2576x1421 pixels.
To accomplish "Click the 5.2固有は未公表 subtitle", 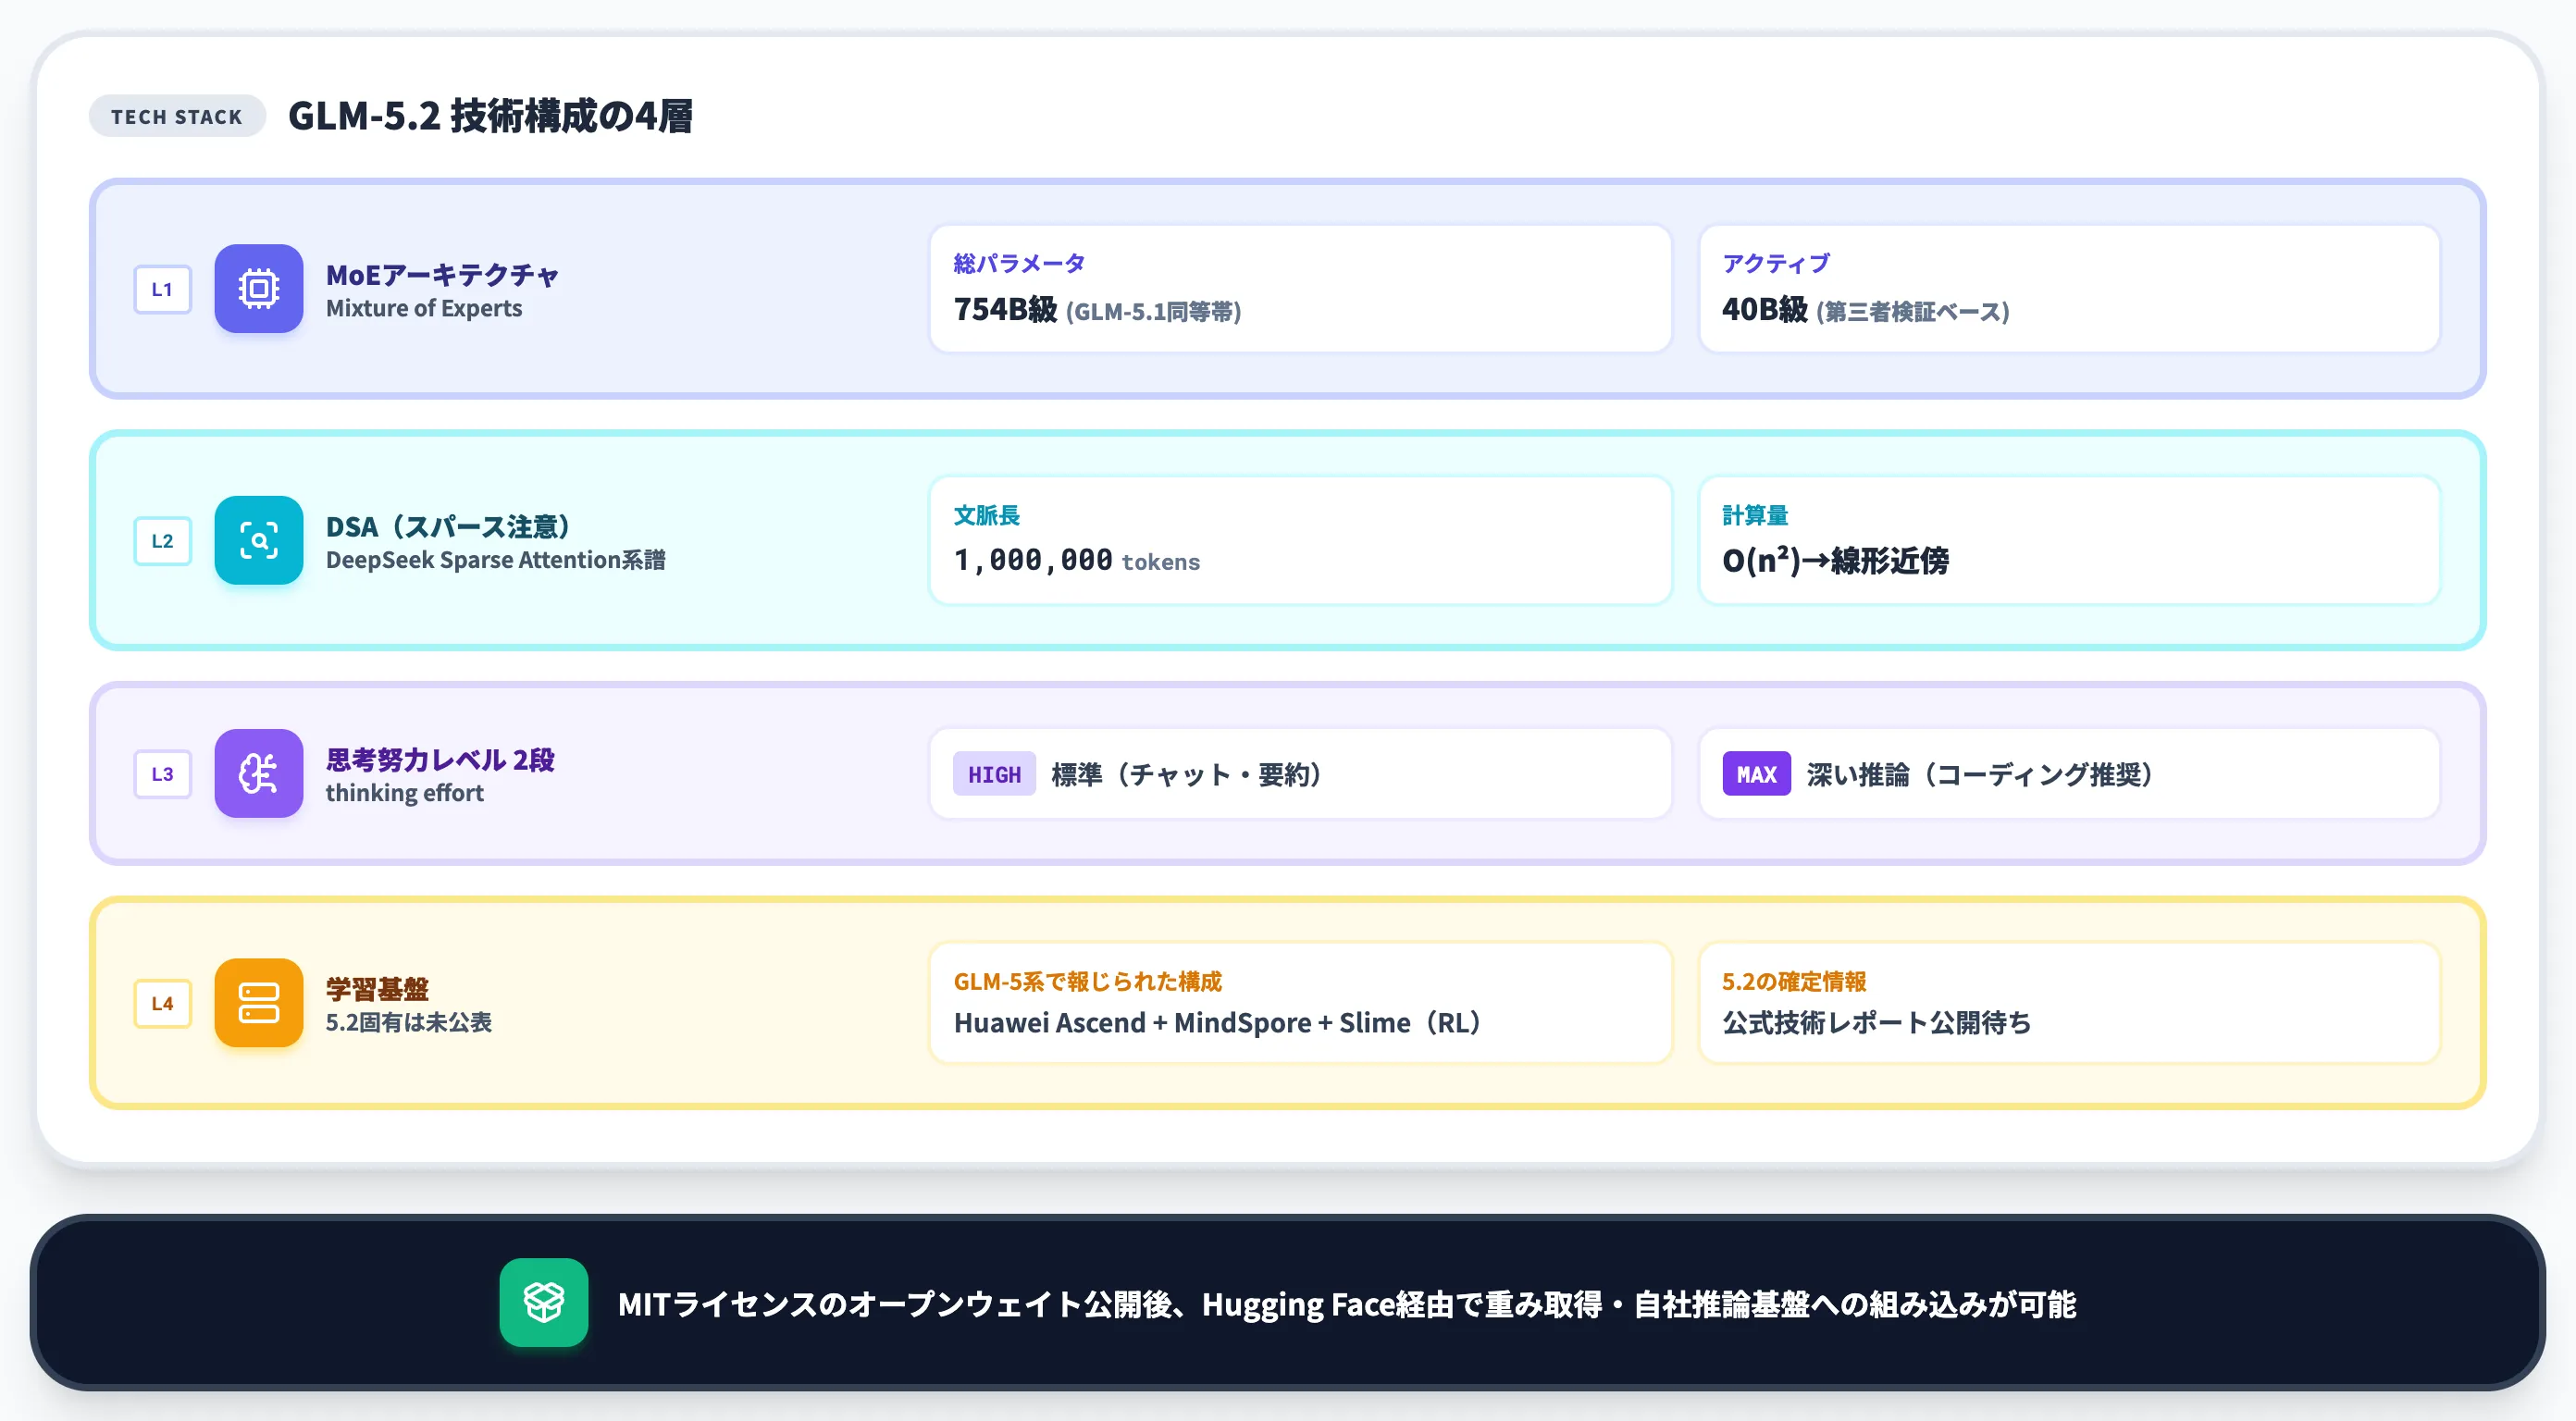I will 409,1022.
